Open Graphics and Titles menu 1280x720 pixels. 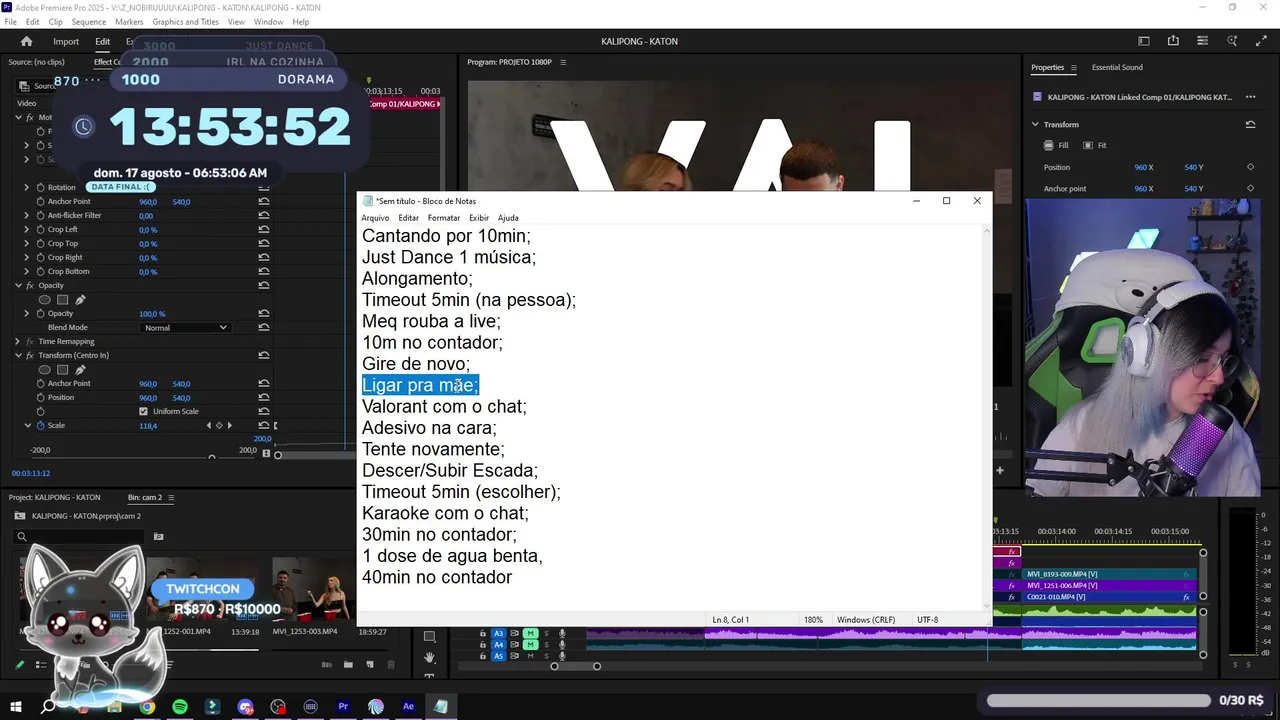tap(185, 22)
